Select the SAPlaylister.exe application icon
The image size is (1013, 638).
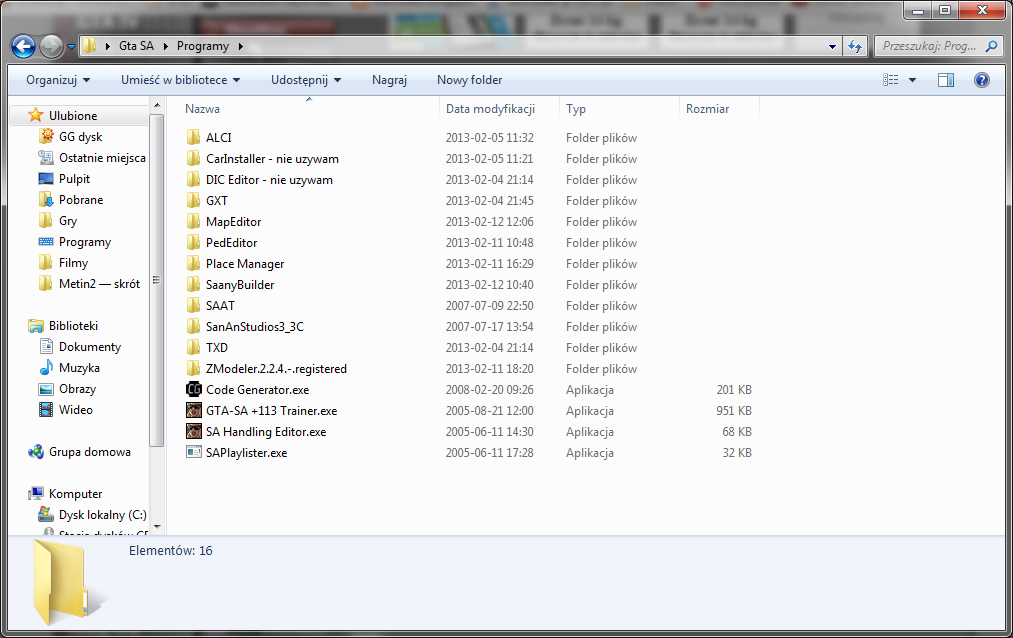194,453
